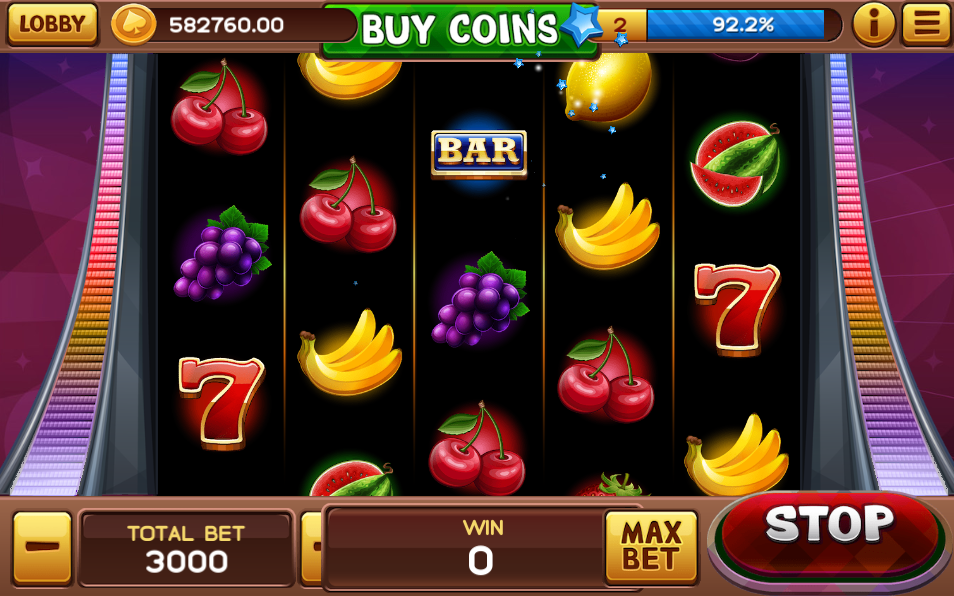954x596 pixels.
Task: Click the watermelon symbol on the fifth reel
Action: coord(736,164)
